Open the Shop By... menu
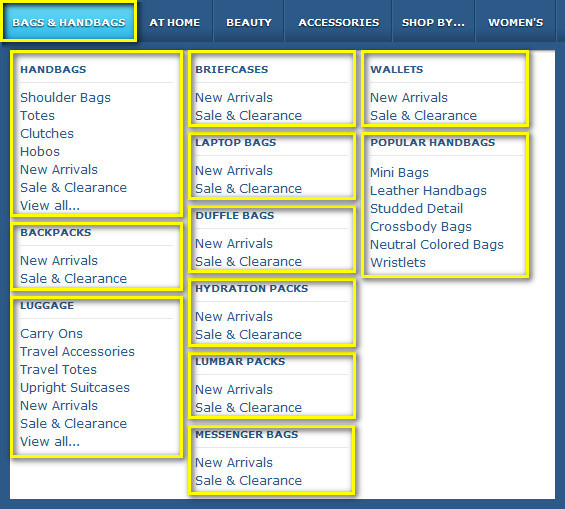 click(433, 22)
